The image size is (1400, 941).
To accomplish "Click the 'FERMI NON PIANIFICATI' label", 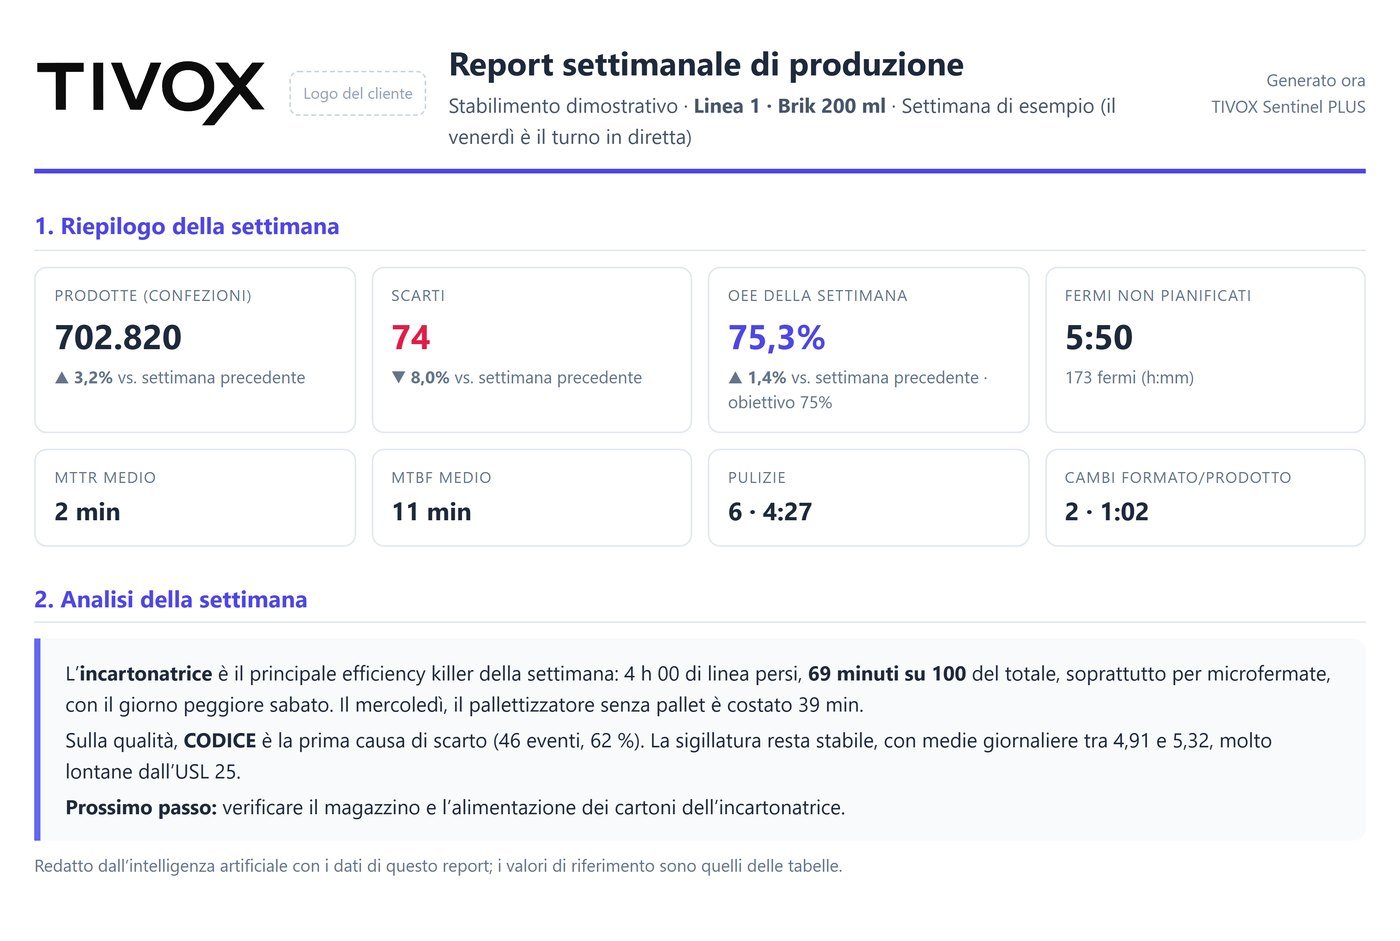I will pos(1158,296).
